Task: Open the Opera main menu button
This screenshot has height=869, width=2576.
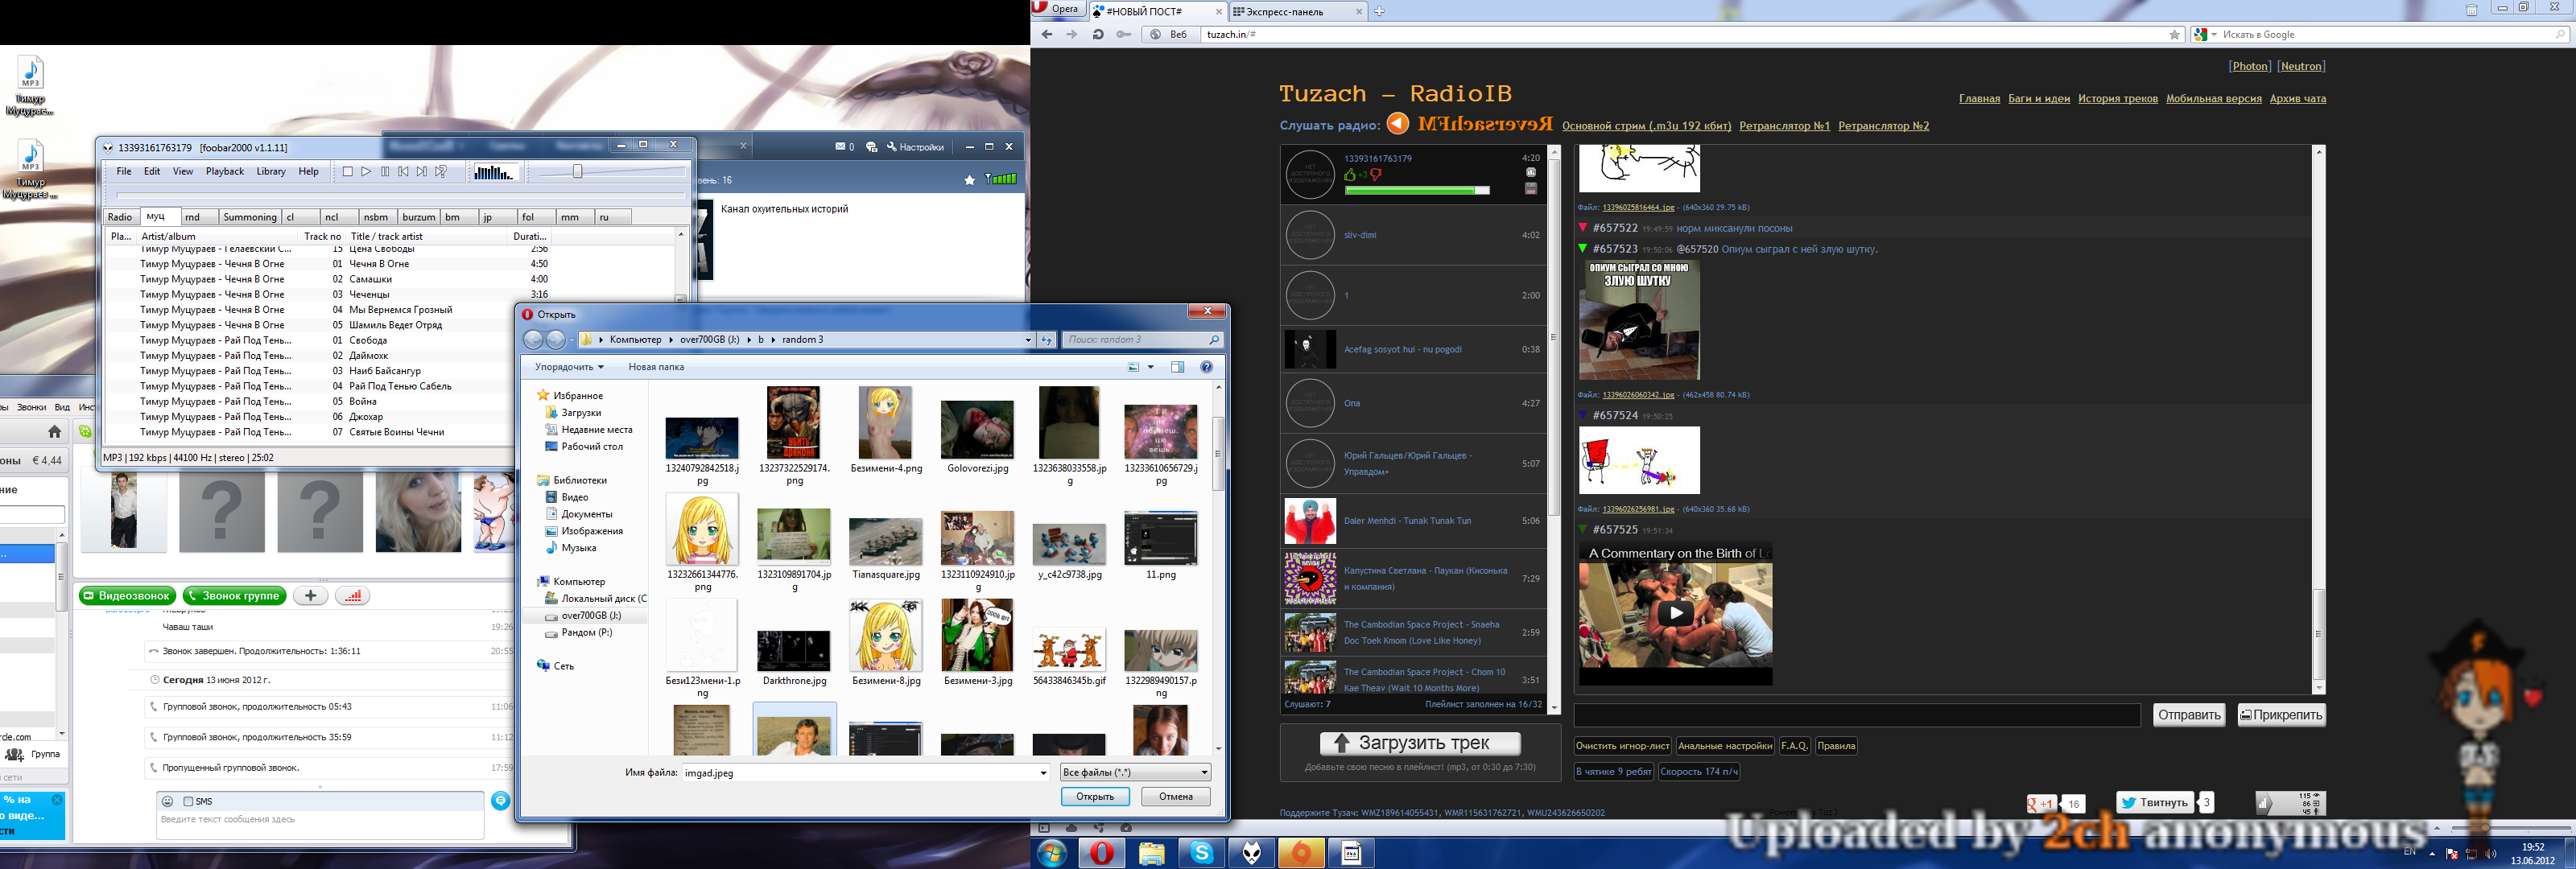Action: [x=1058, y=9]
